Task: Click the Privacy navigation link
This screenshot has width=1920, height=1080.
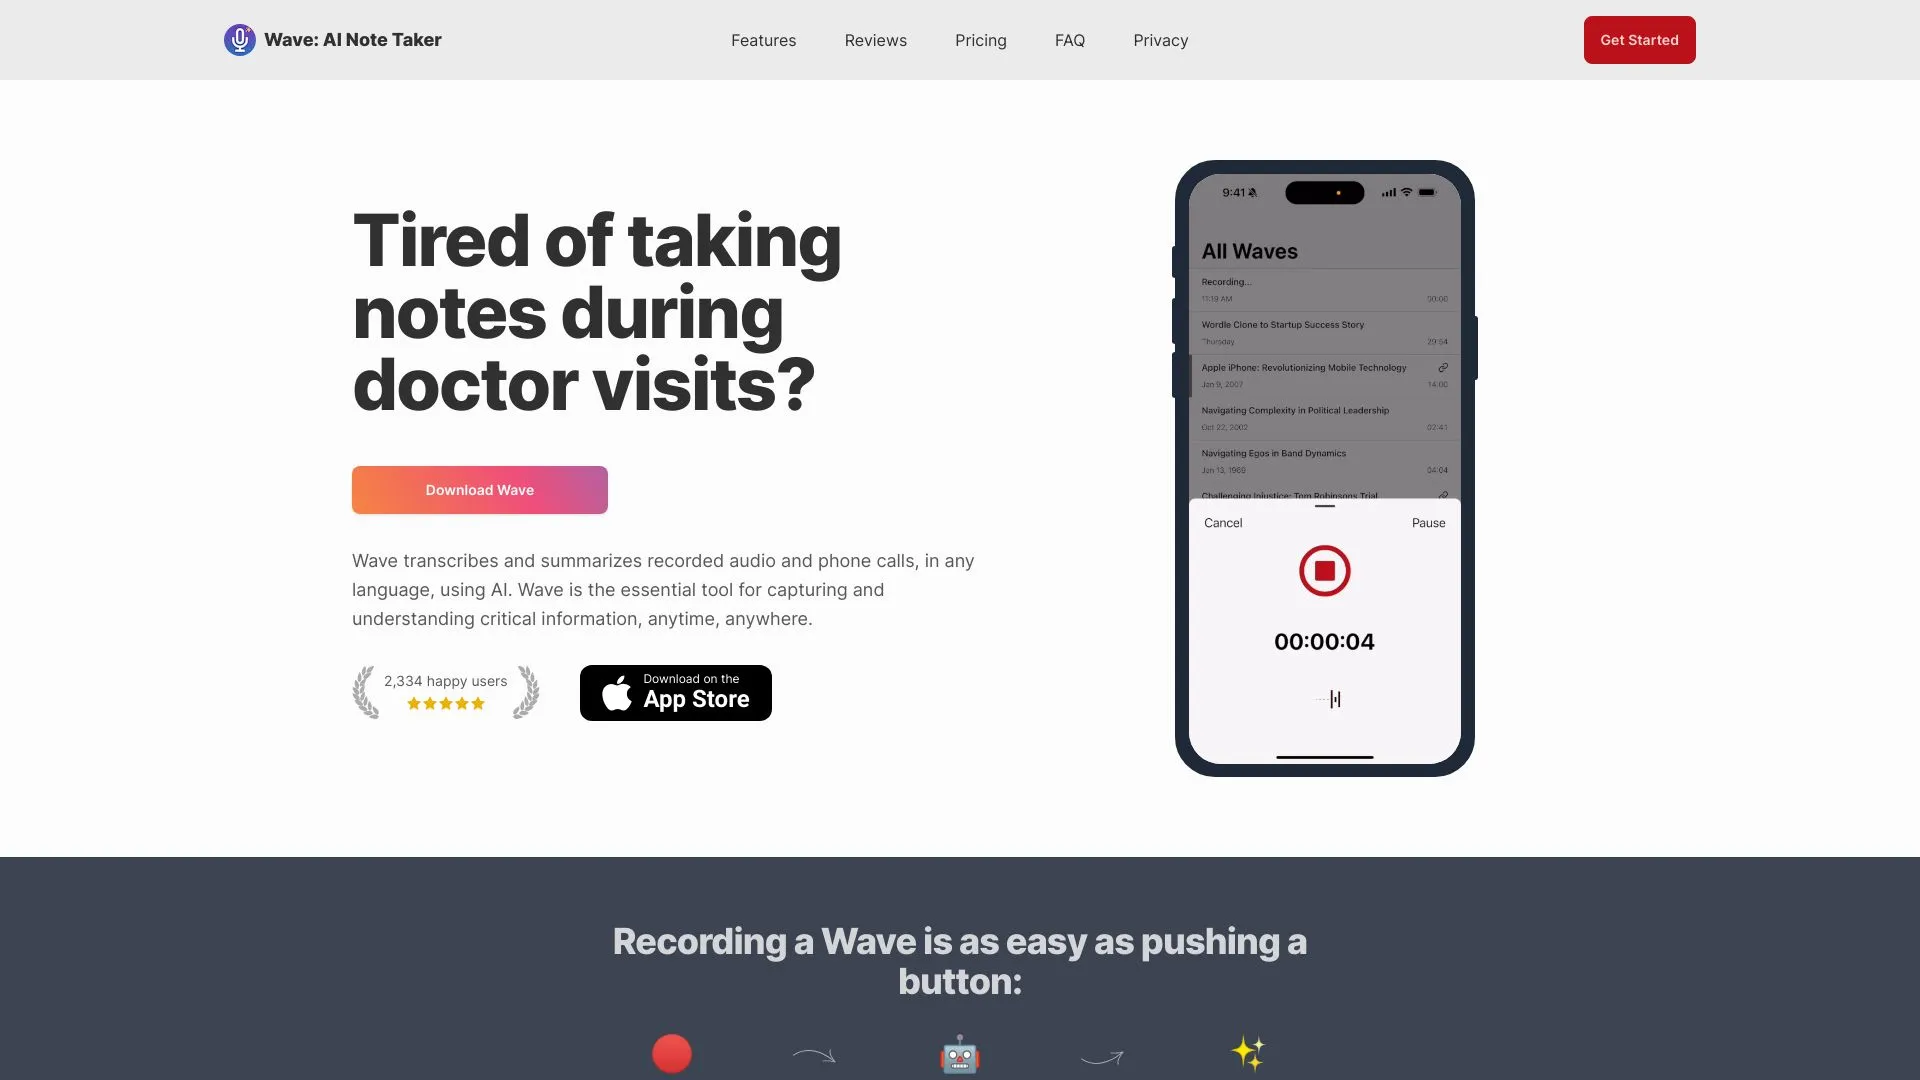Action: [x=1160, y=40]
